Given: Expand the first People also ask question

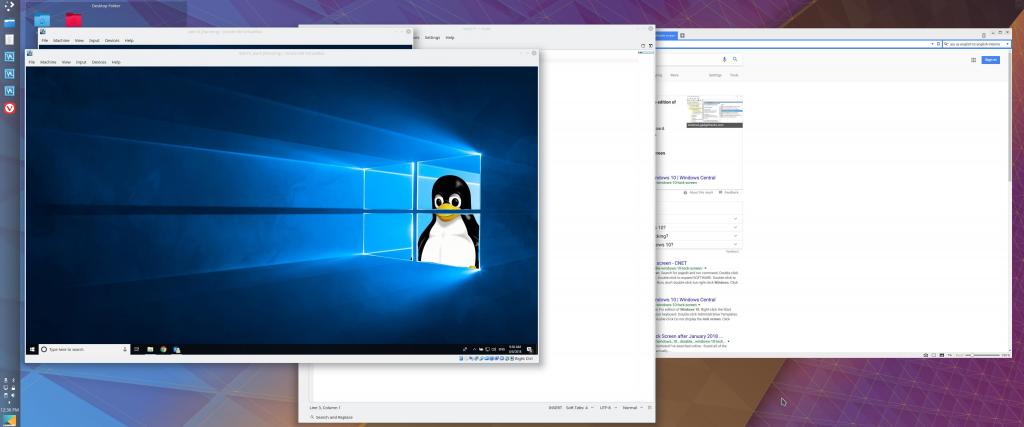Looking at the screenshot, I should (736, 218).
